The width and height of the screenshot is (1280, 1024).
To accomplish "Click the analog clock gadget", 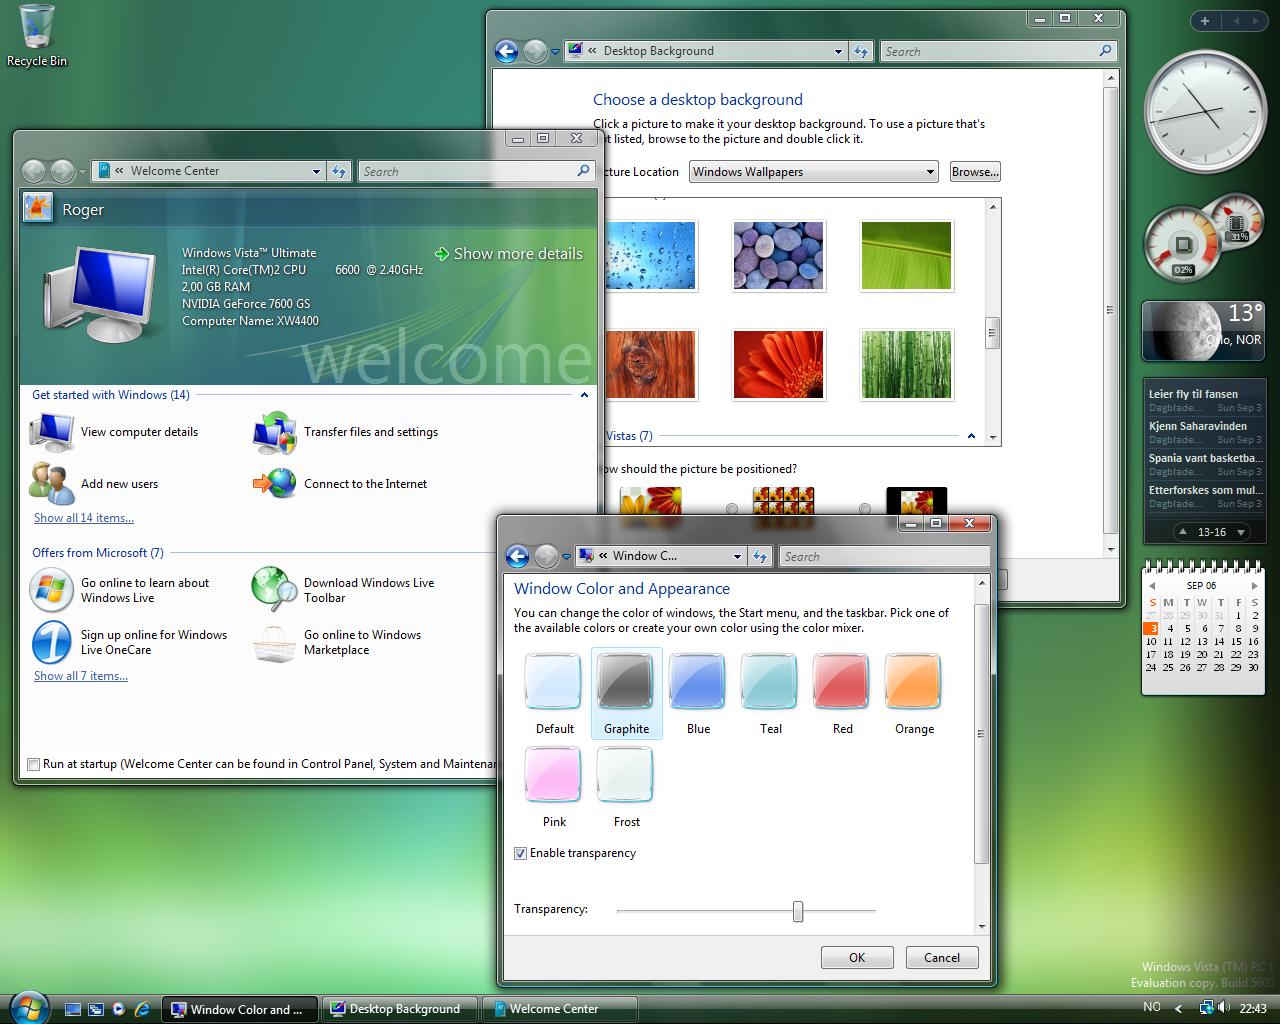I will pos(1204,112).
